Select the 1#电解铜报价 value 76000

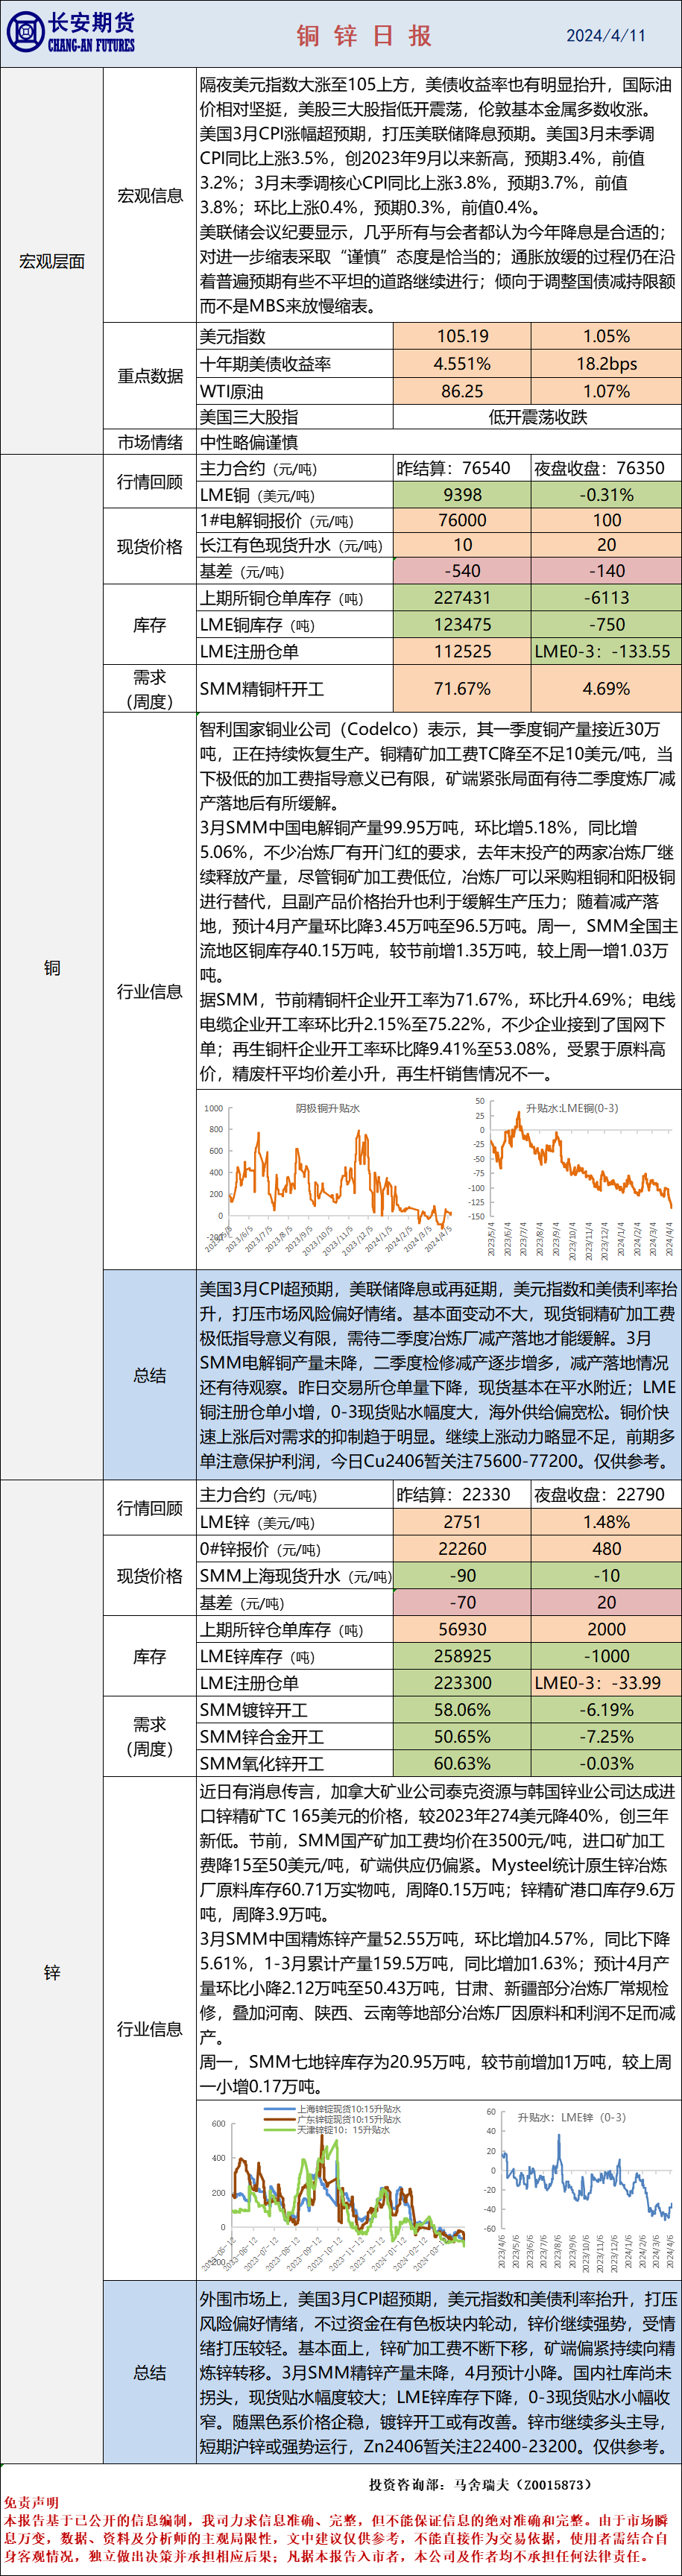[462, 521]
